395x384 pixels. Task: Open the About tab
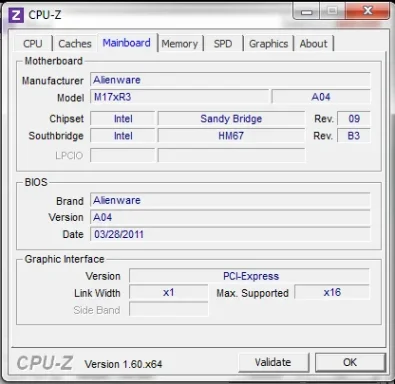coord(313,44)
